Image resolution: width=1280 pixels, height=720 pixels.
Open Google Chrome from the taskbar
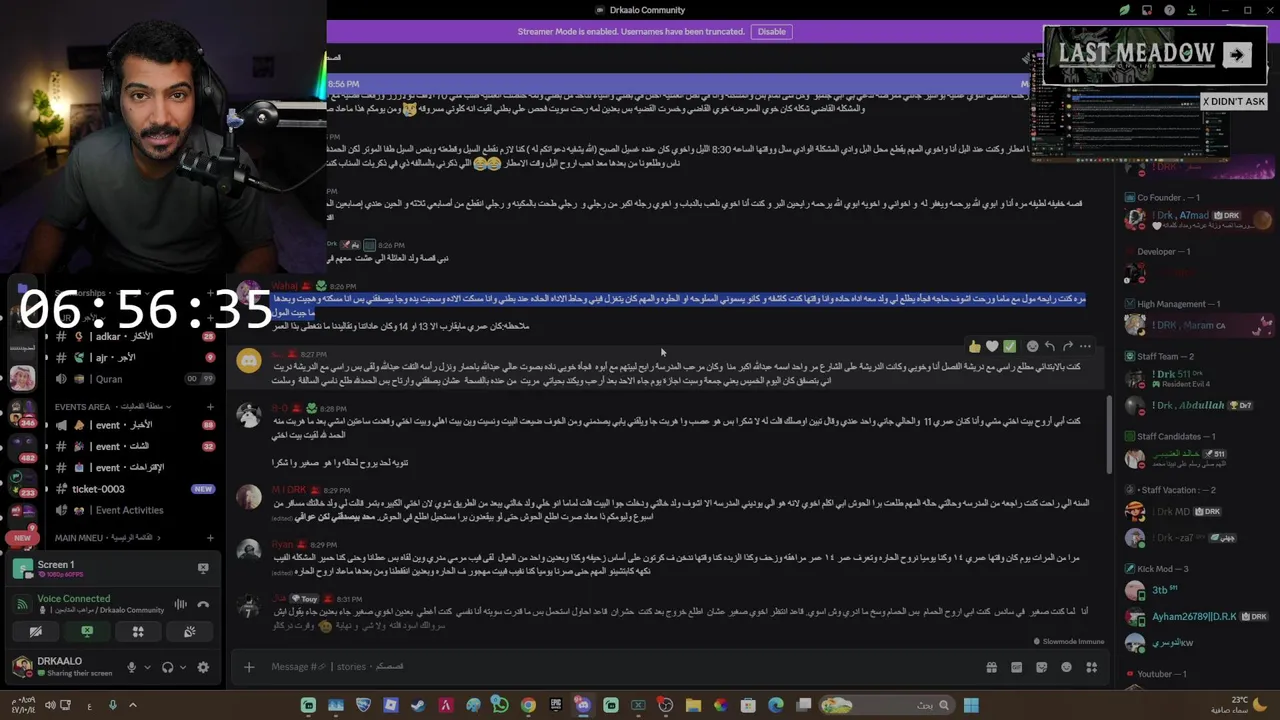coord(528,705)
